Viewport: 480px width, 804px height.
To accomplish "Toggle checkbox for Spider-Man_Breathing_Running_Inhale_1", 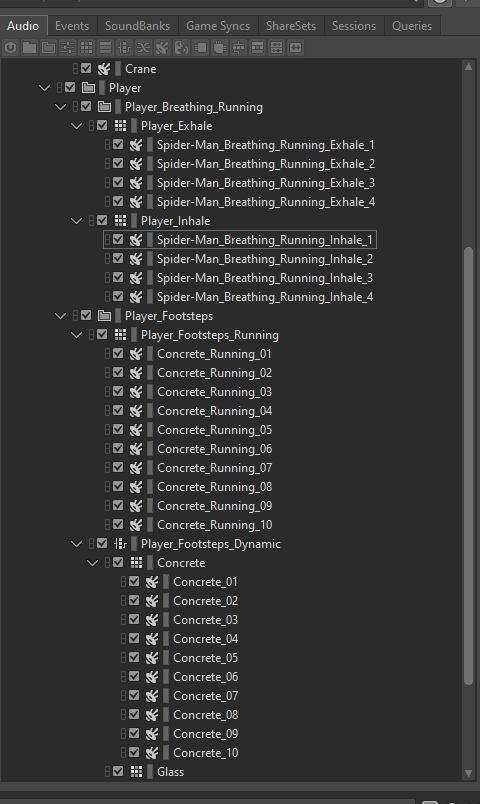I will click(x=118, y=239).
